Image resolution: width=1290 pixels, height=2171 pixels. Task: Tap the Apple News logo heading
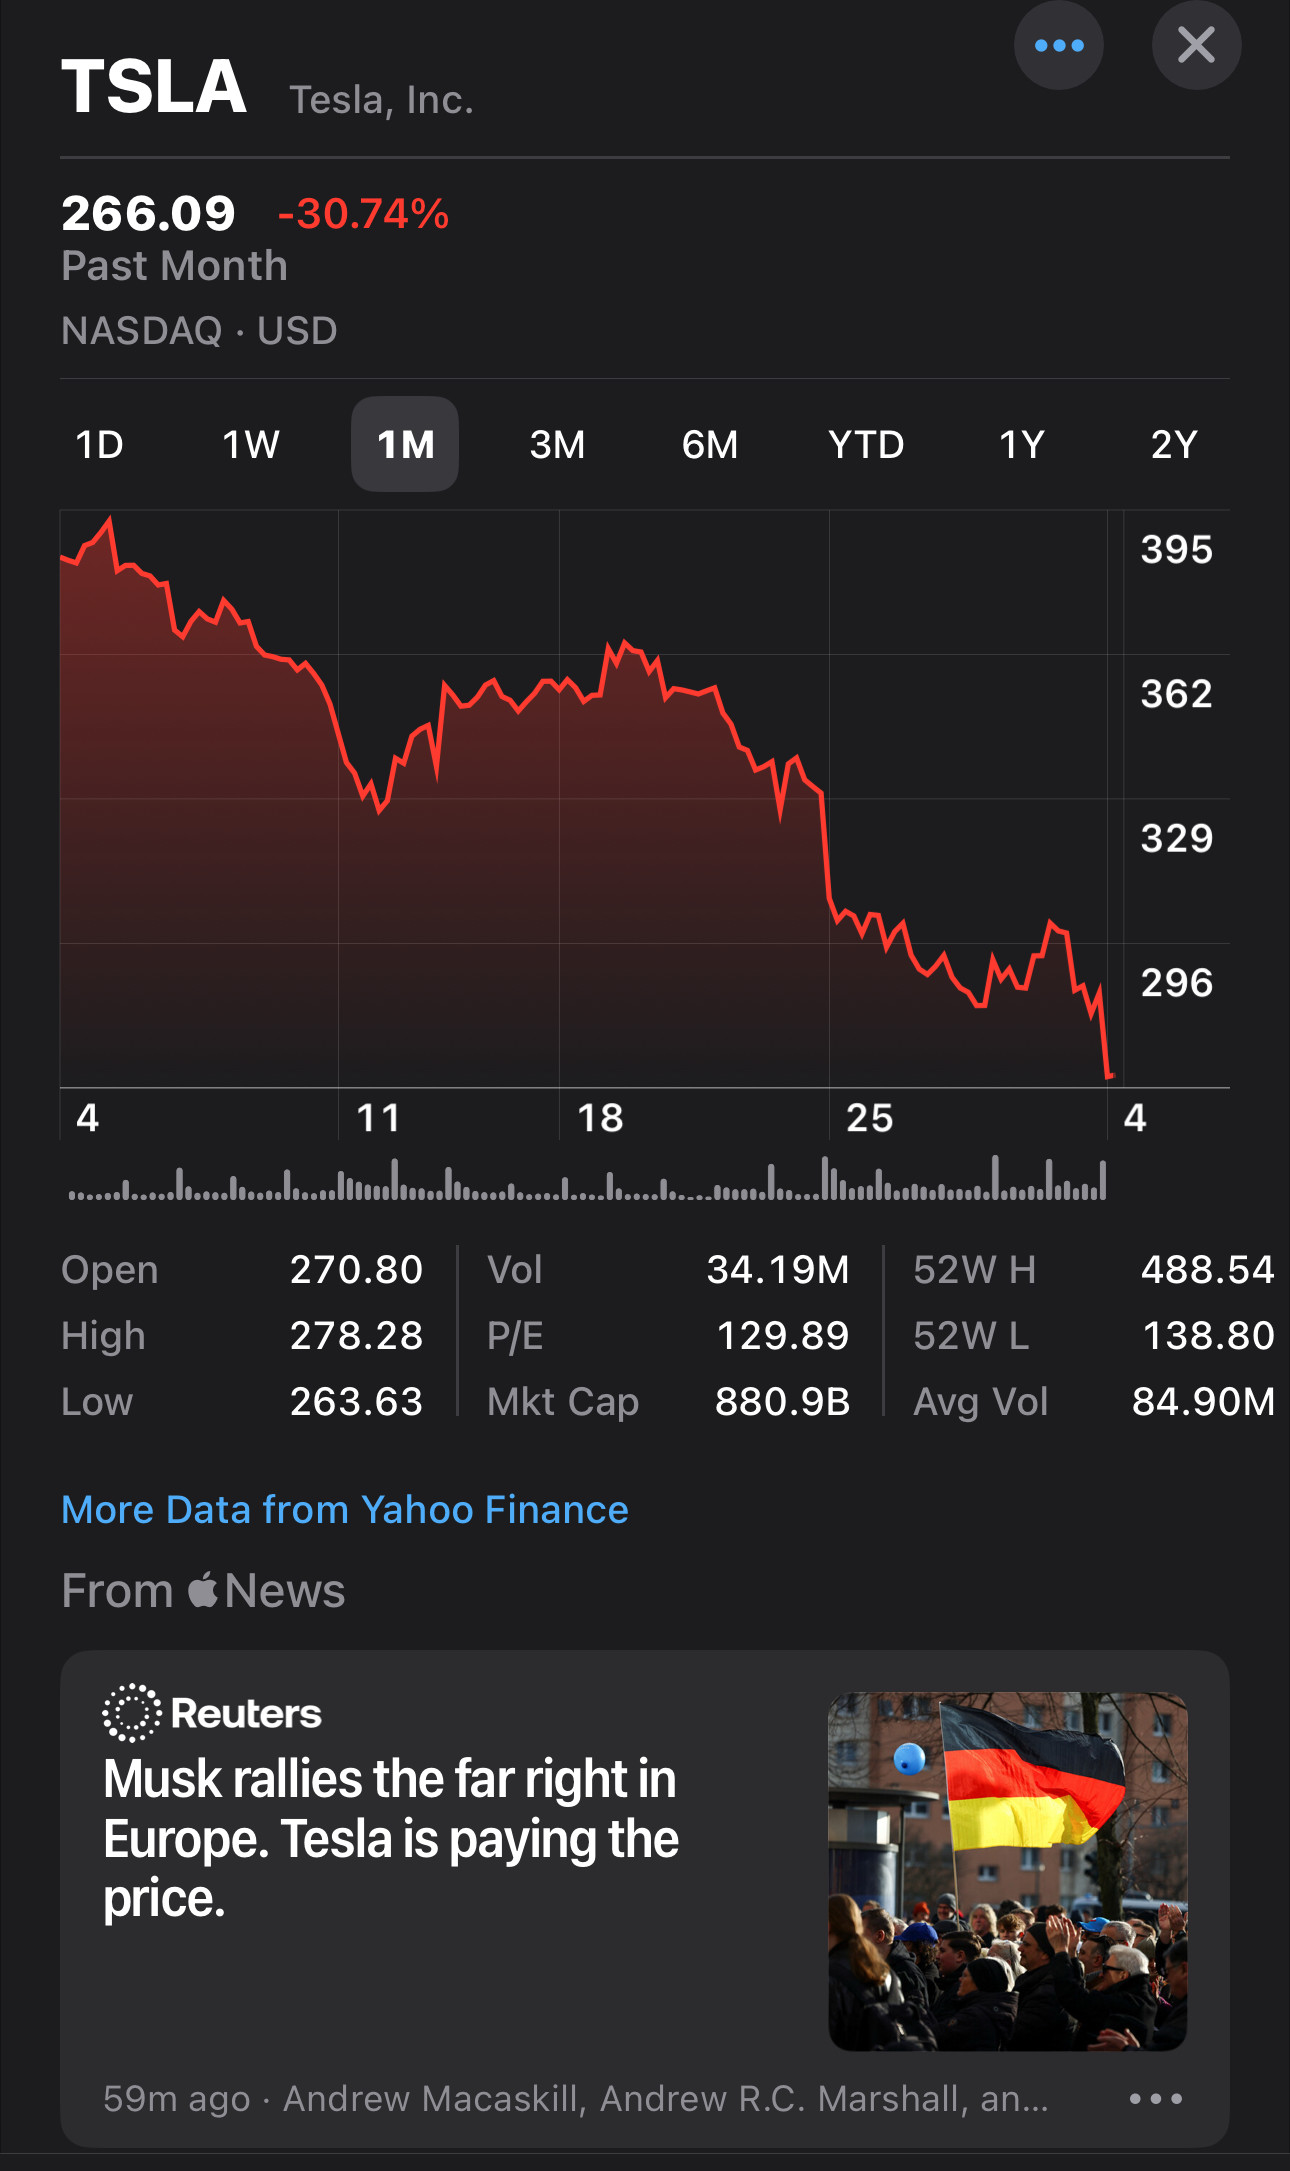tap(204, 1591)
